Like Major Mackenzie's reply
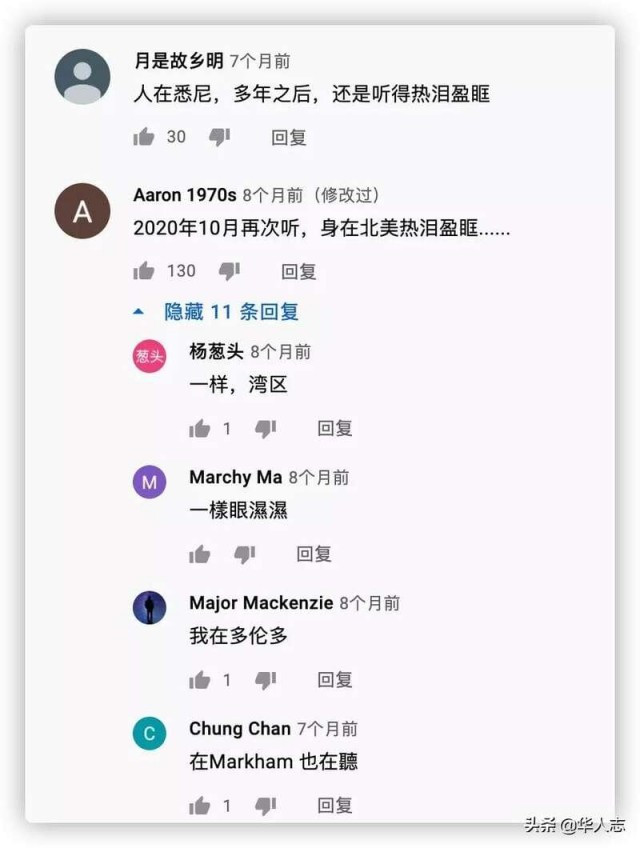This screenshot has width=640, height=848. 200,680
